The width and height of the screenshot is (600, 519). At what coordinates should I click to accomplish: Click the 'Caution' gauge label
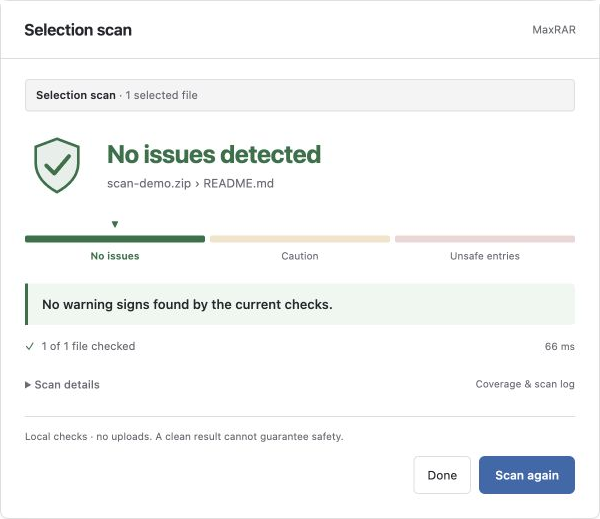300,256
